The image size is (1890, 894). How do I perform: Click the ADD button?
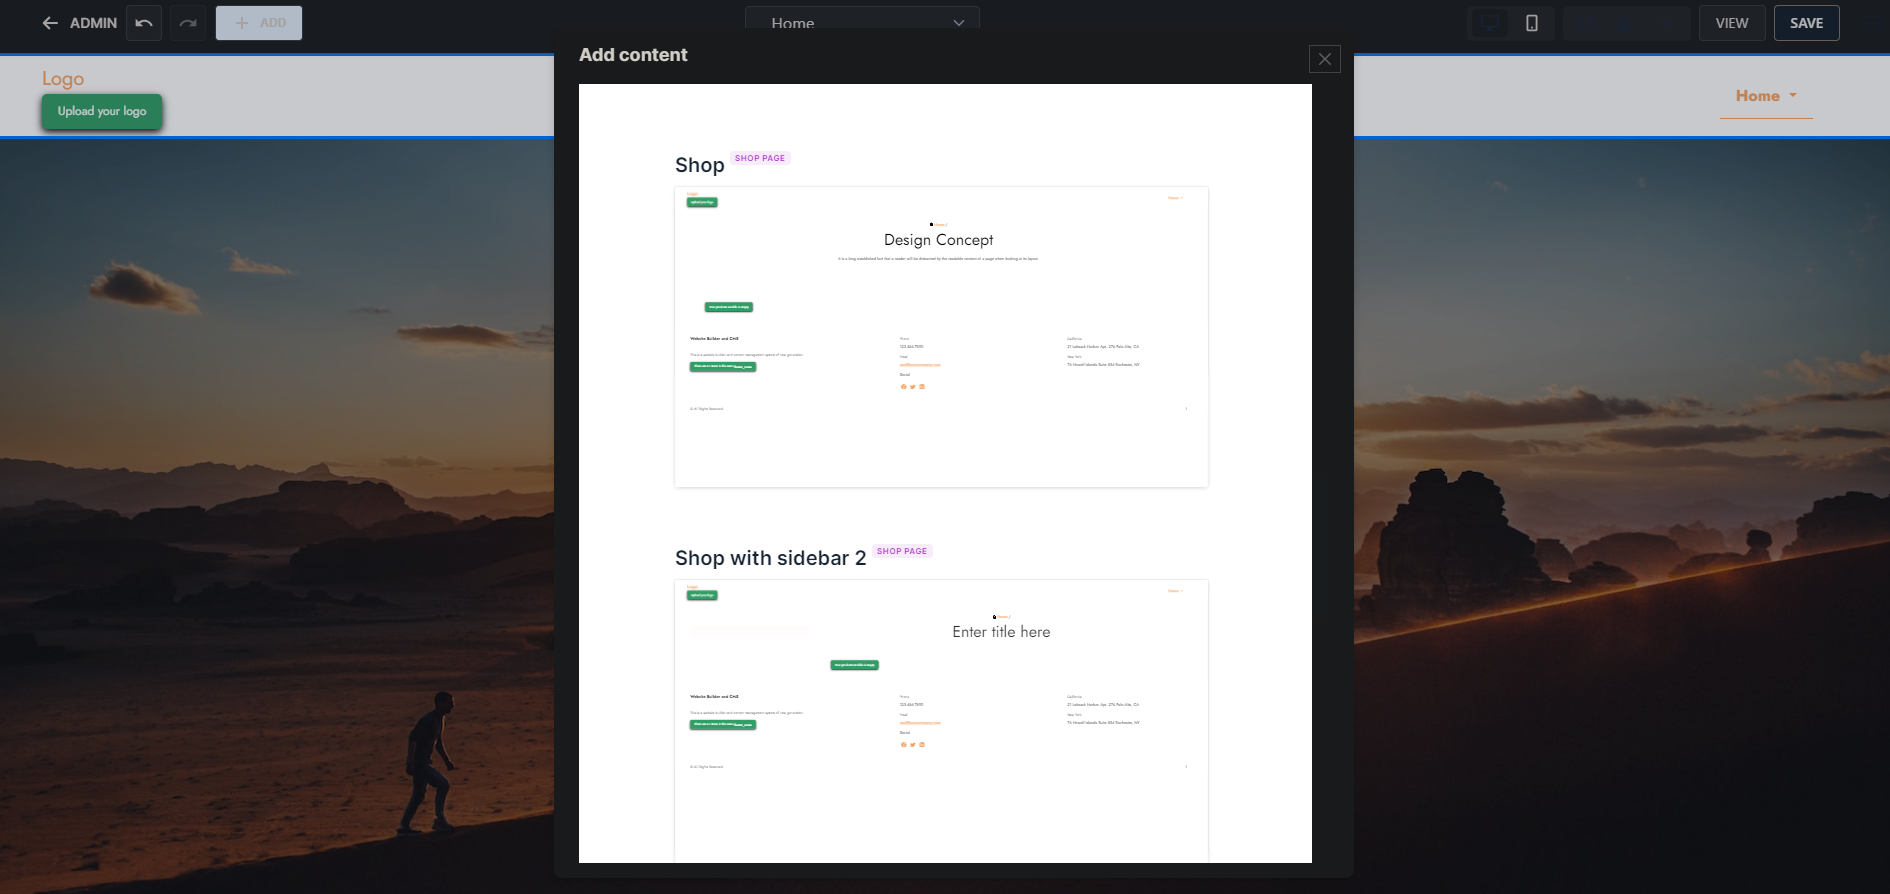[259, 23]
